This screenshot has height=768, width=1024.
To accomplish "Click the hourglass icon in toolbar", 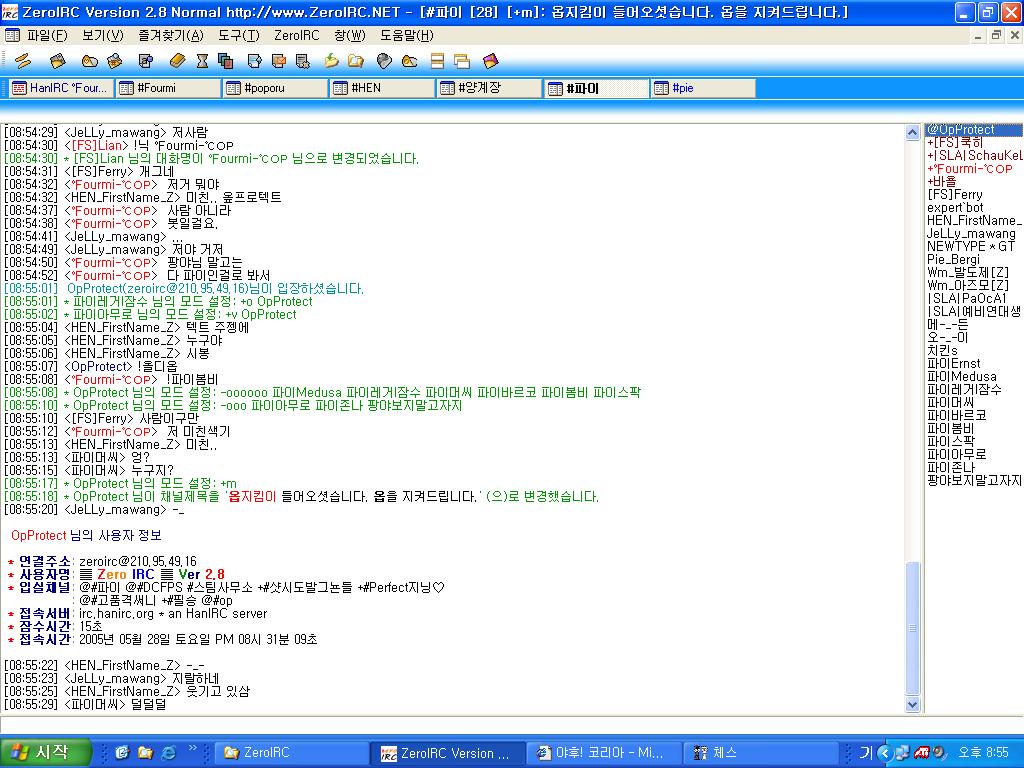I will [201, 61].
